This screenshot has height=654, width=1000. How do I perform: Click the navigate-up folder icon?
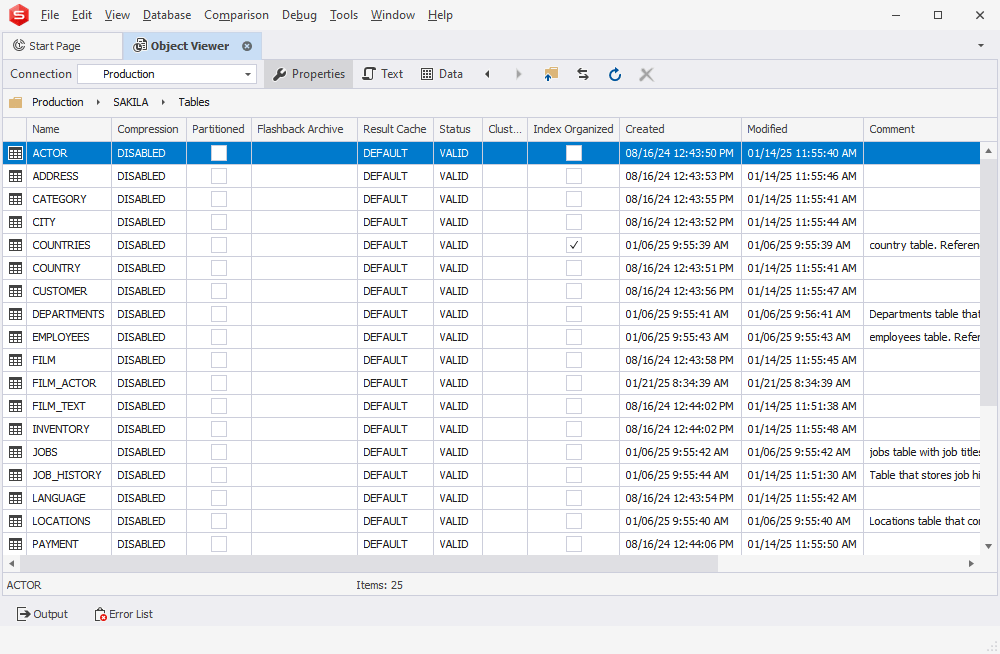click(x=551, y=73)
